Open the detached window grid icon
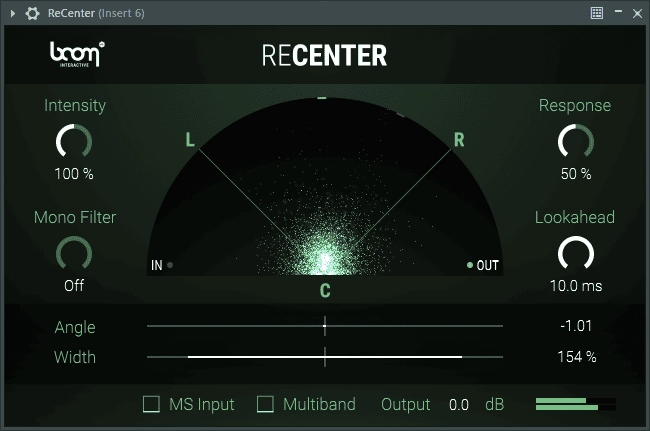 [x=597, y=13]
